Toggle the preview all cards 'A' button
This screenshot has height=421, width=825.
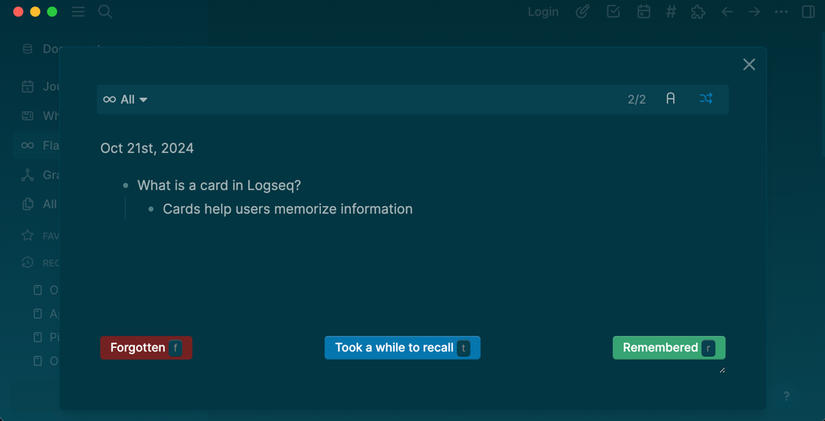pos(671,99)
